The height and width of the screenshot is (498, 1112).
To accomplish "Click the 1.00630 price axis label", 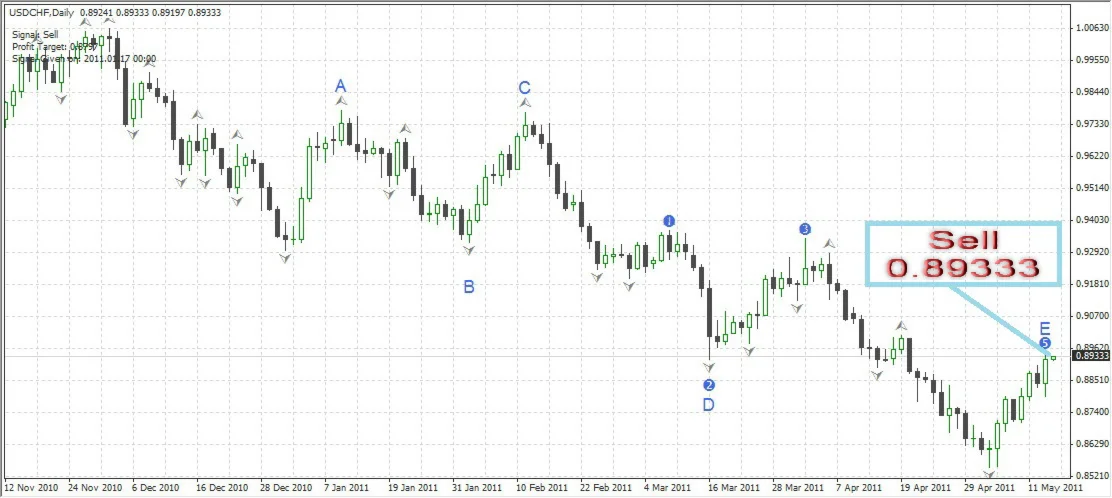I will point(1092,28).
